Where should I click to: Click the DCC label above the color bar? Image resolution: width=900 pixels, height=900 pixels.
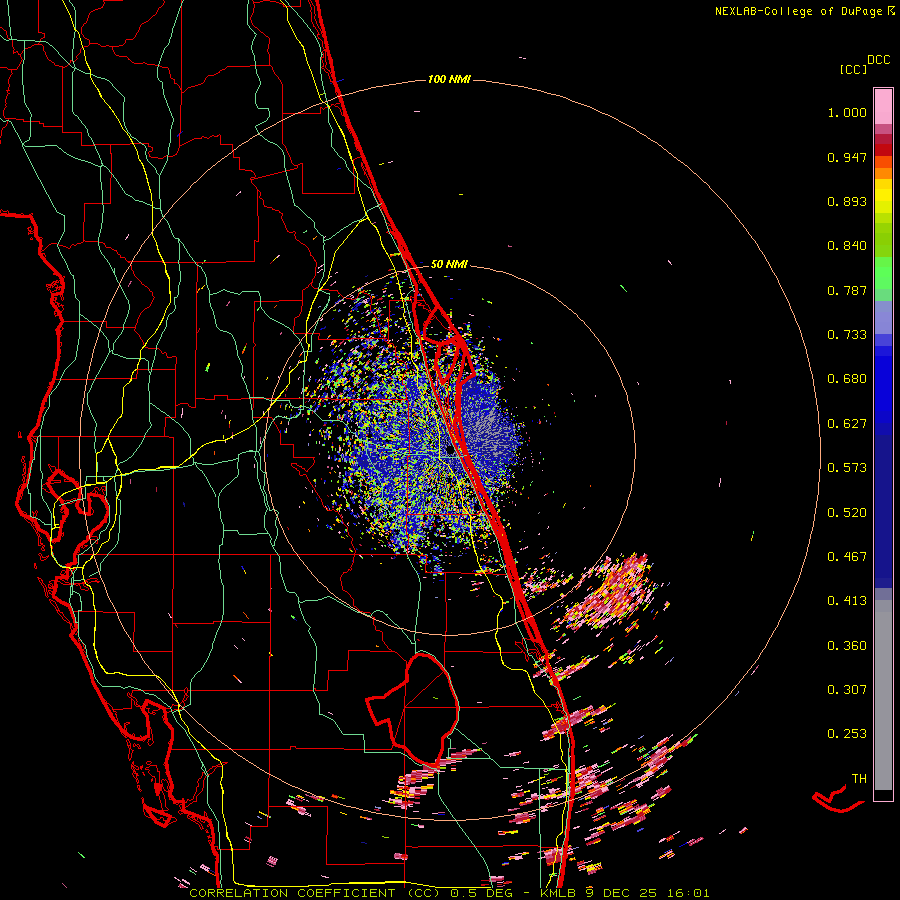coord(878,60)
